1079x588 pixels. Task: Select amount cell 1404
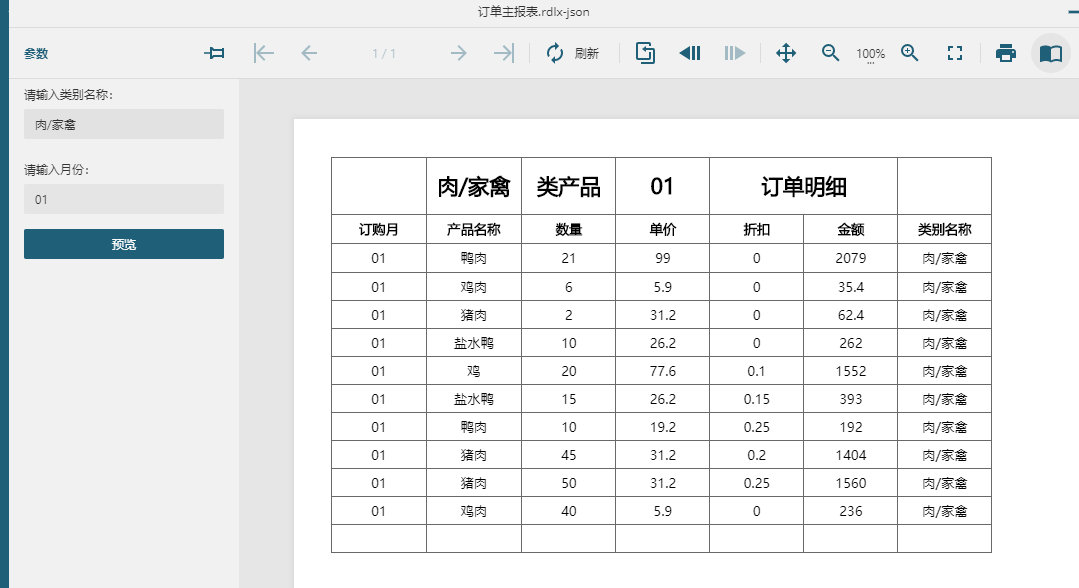[851, 455]
